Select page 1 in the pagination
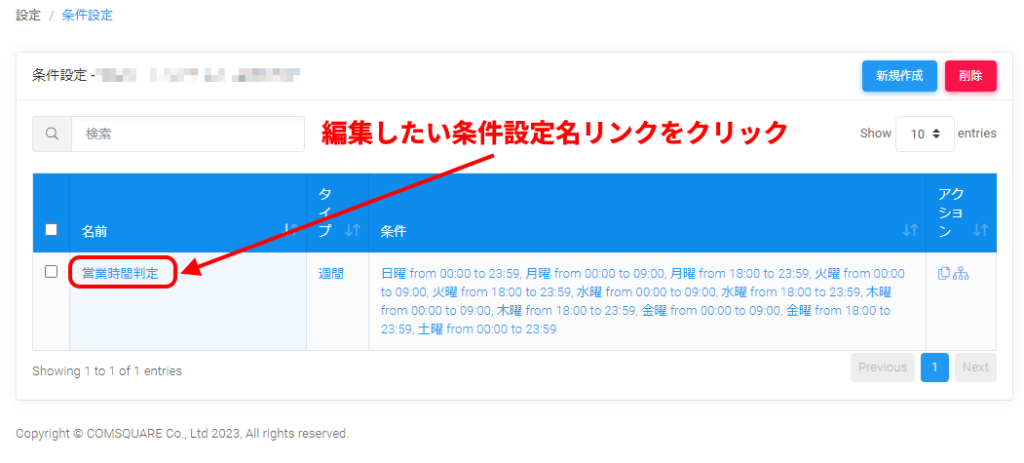Image resolution: width=1024 pixels, height=463 pixels. tap(933, 367)
